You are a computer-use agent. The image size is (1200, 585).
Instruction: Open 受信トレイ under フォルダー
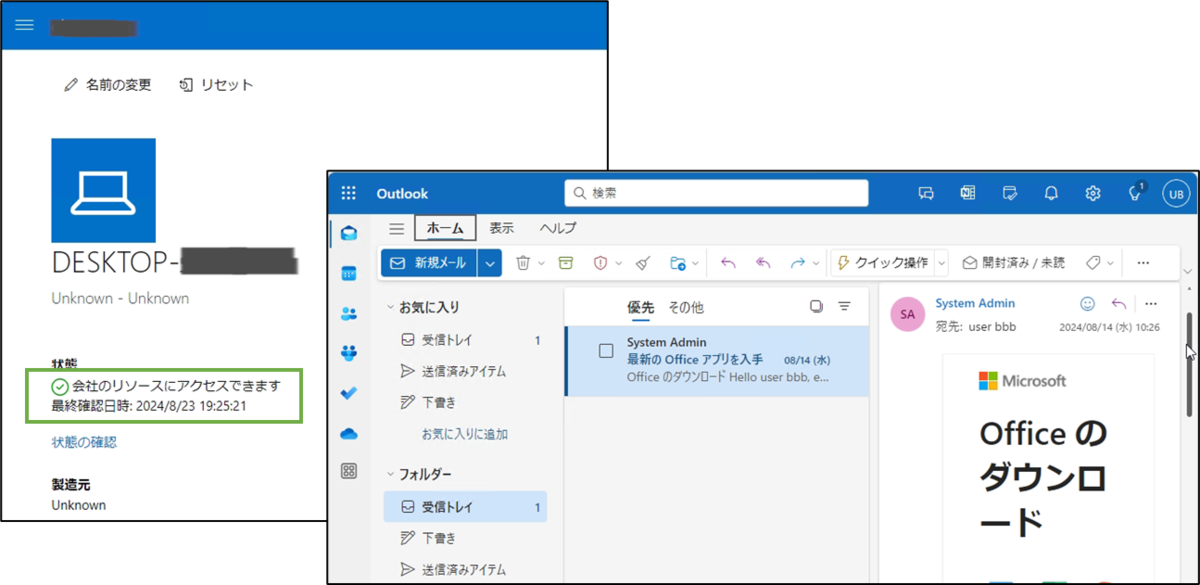tap(466, 507)
